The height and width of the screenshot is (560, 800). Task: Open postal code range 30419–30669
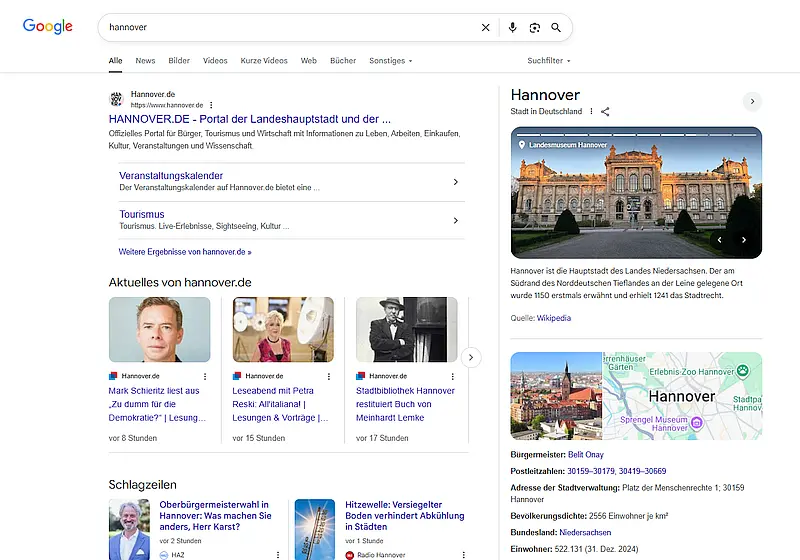click(x=643, y=471)
